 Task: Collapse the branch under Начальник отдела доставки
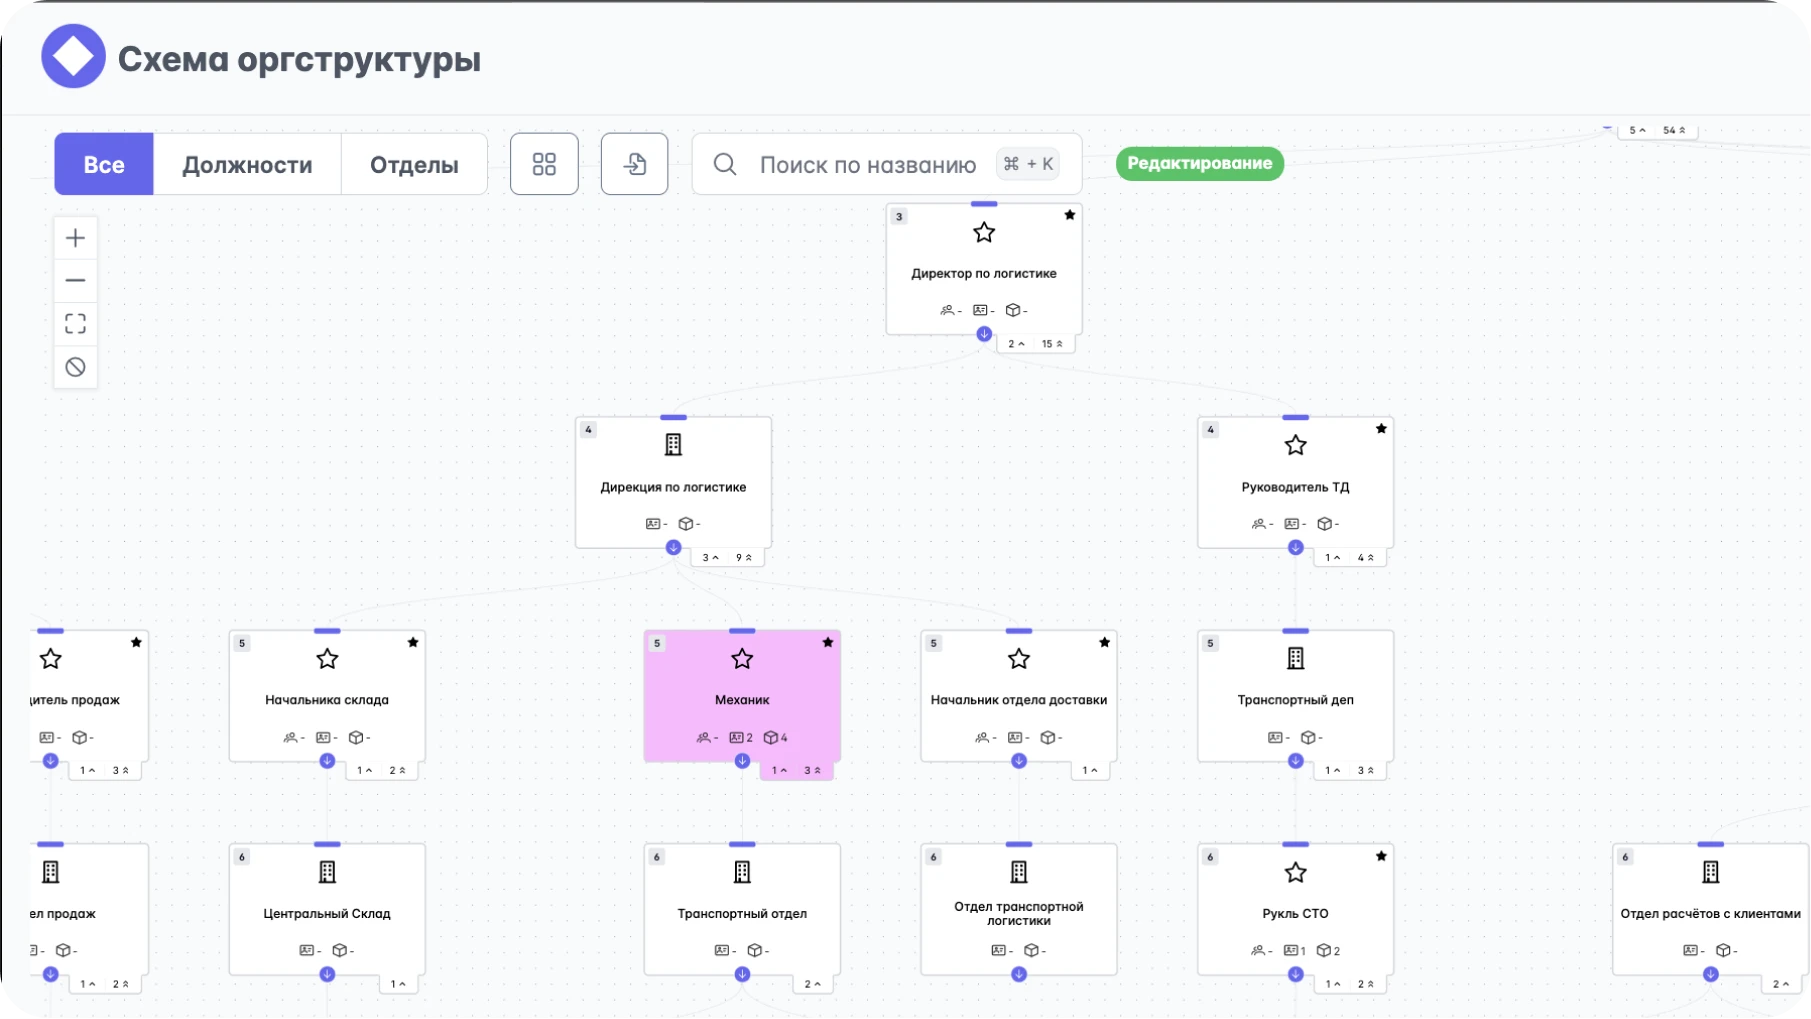pos(1019,760)
